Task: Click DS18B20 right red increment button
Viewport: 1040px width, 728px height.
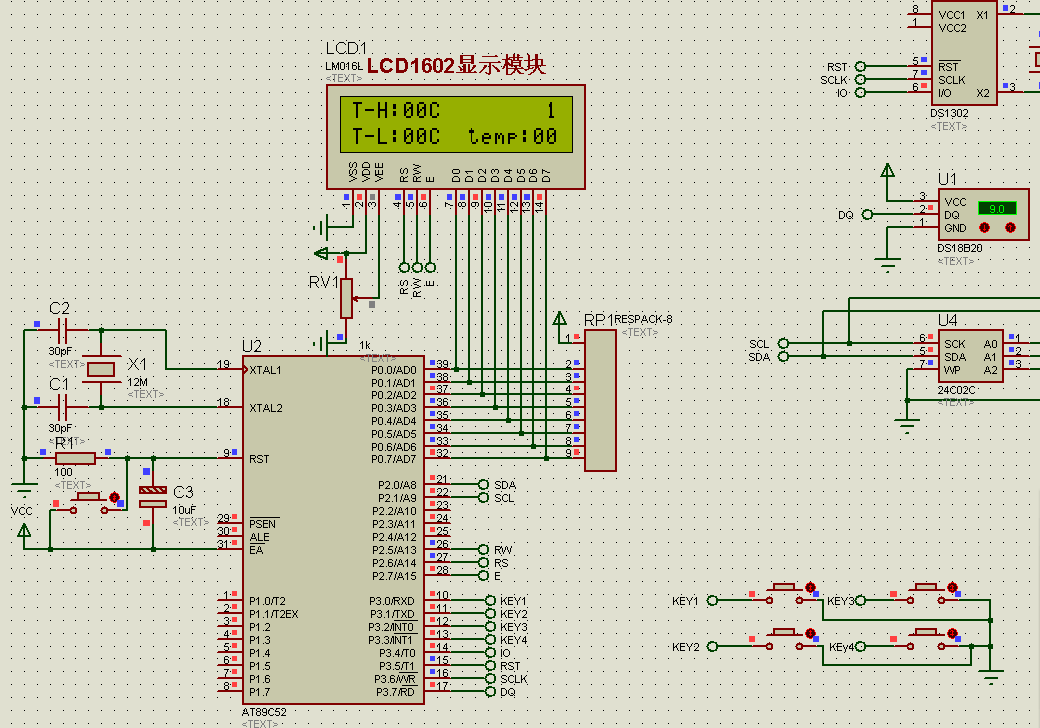Action: click(1010, 227)
